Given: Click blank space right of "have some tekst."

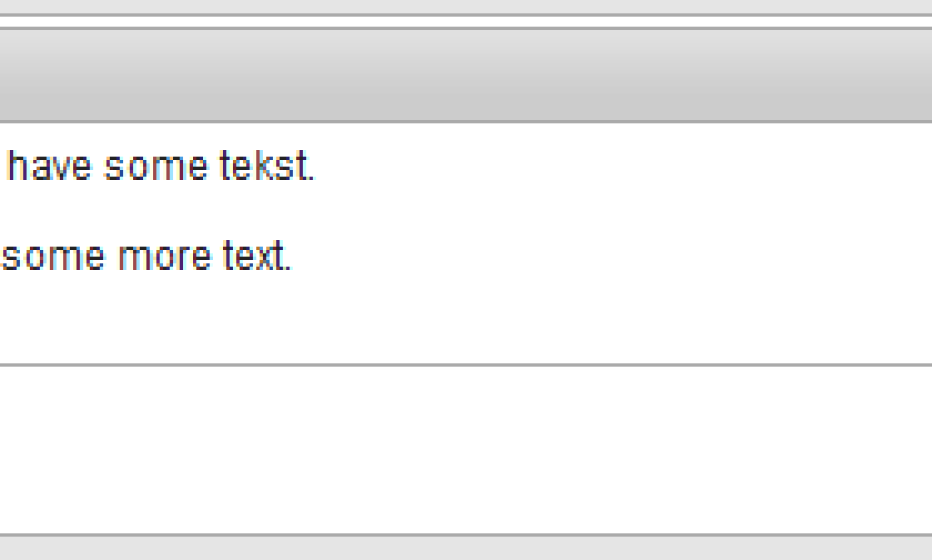Looking at the screenshot, I should coord(620,168).
